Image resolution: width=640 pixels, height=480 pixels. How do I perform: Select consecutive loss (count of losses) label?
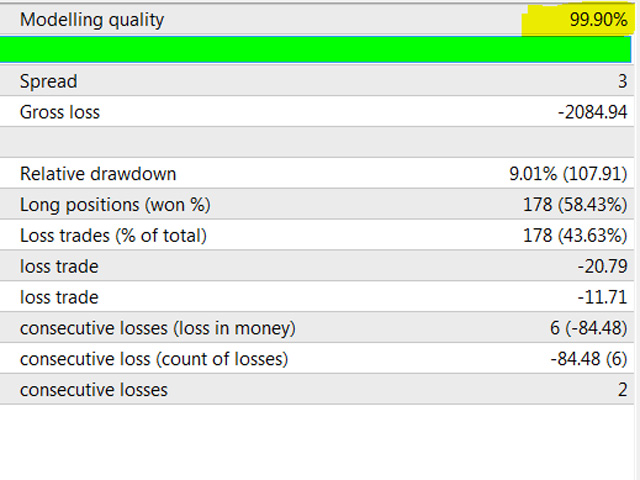[153, 359]
